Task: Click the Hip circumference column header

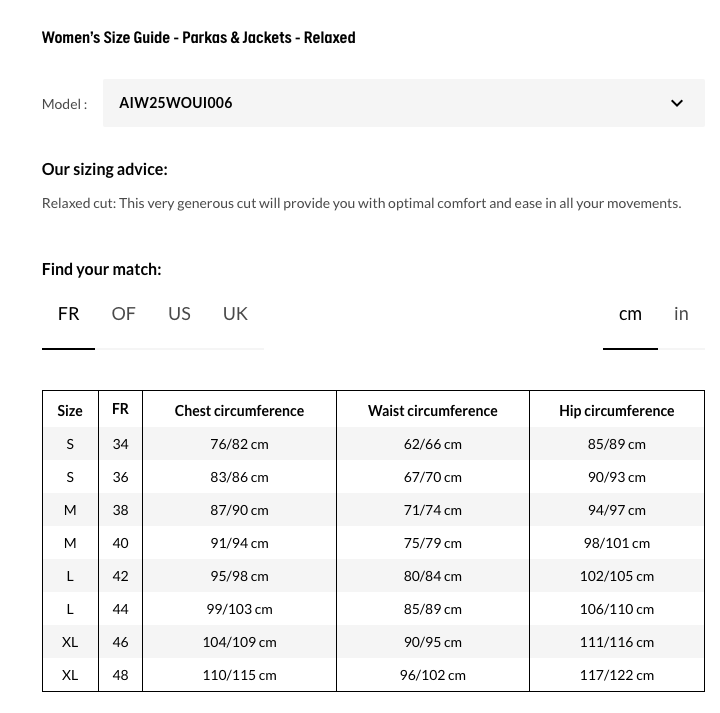Action: coord(616,411)
